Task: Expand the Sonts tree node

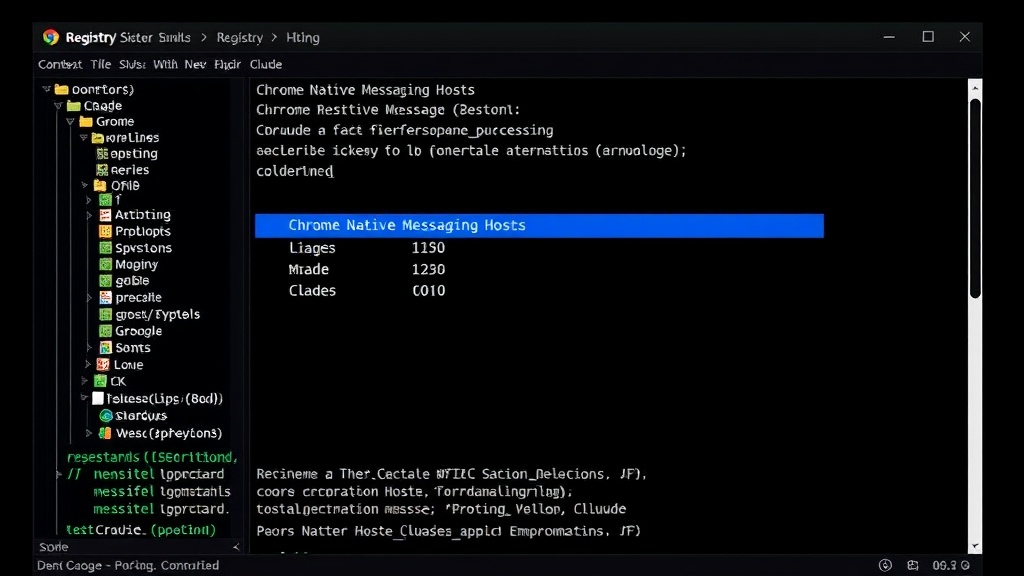Action: [x=89, y=347]
